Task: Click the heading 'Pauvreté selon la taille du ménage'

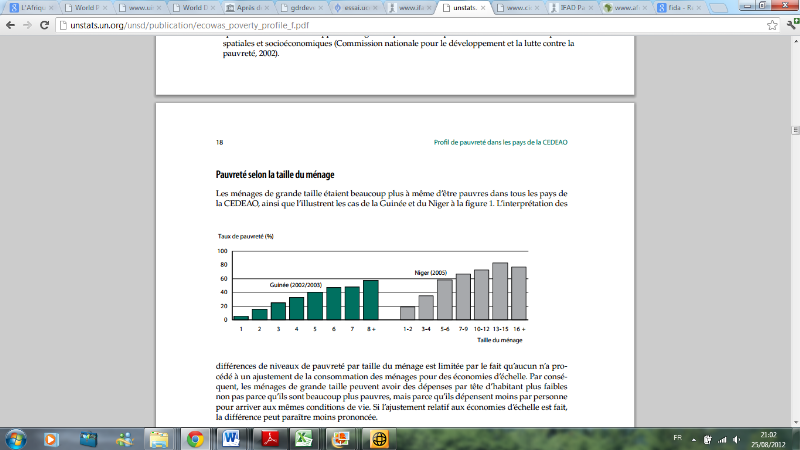Action: [x=275, y=174]
